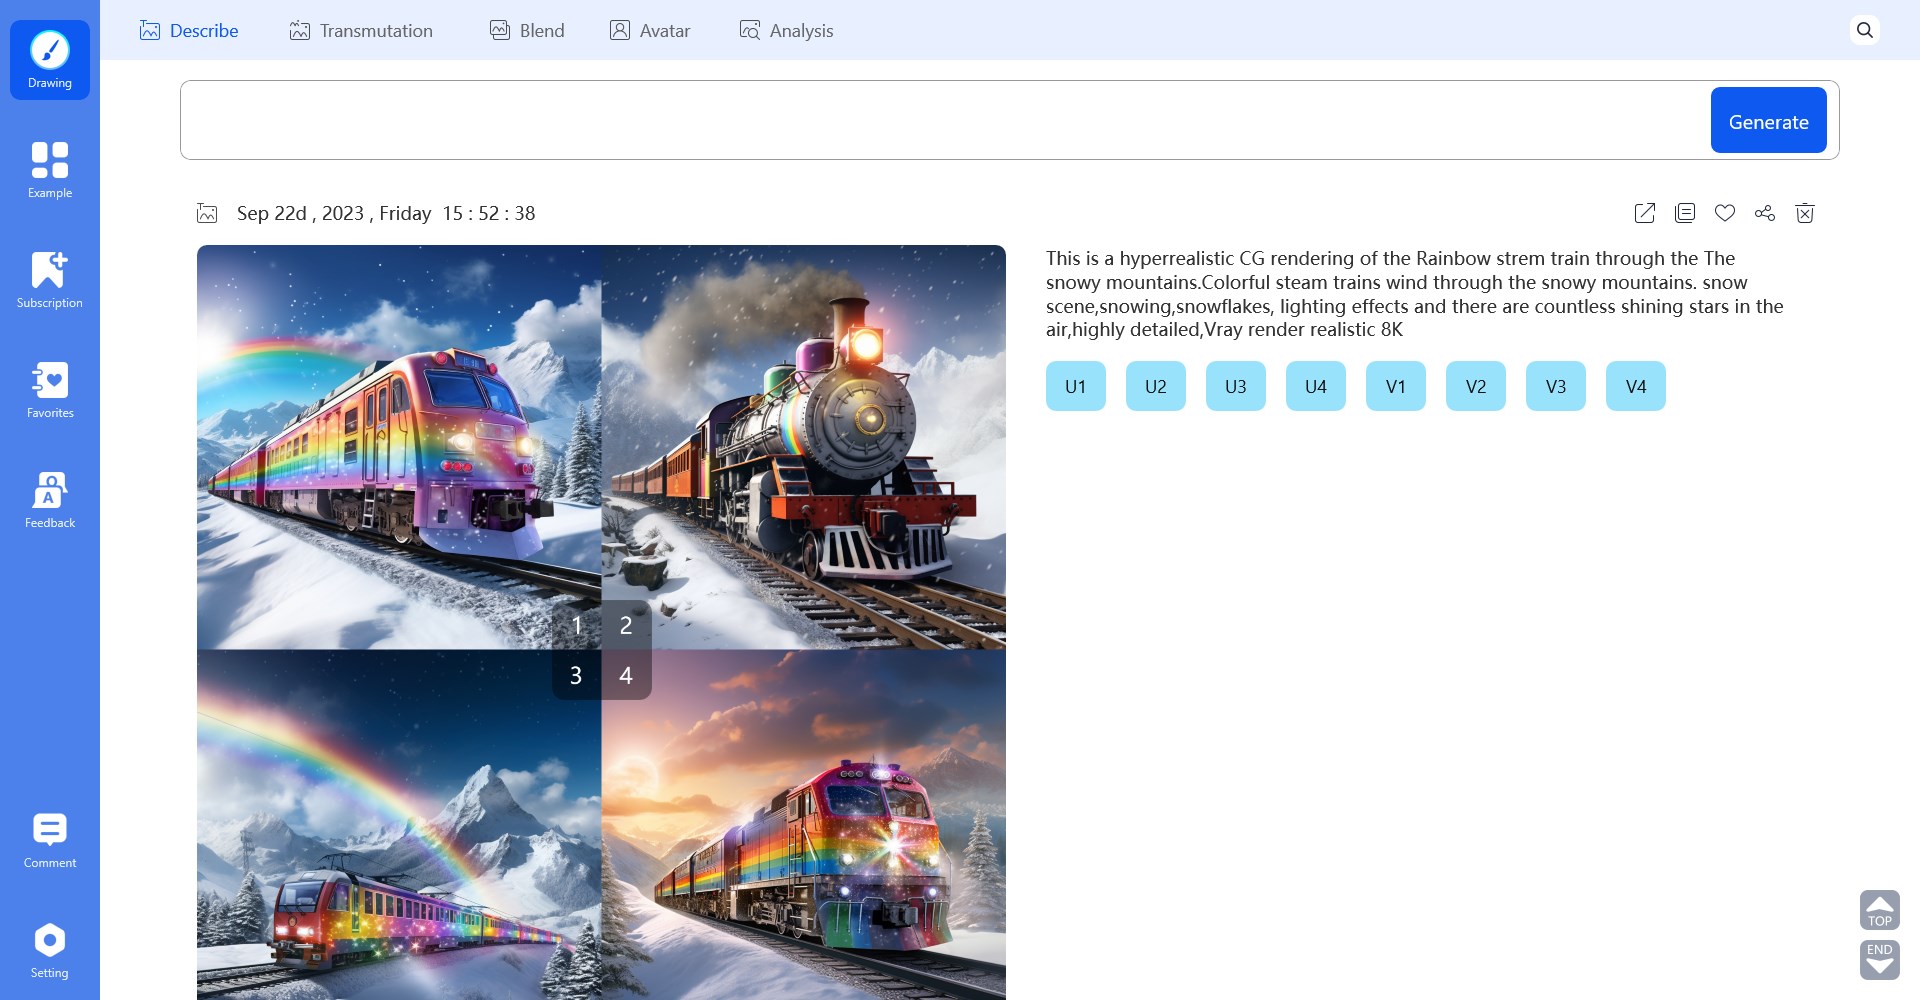Favorite this result with the heart icon
This screenshot has height=1000, width=1920.
click(1725, 213)
